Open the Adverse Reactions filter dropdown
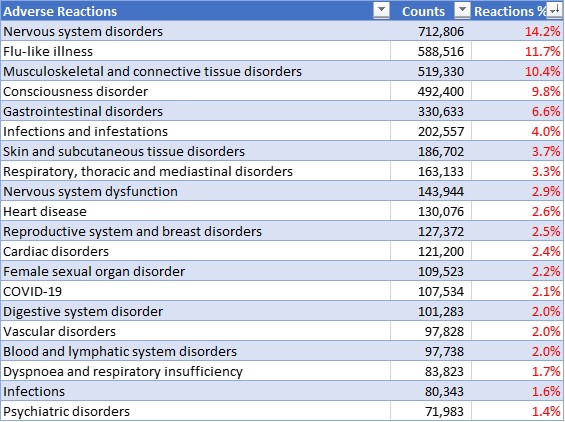Image resolution: width=565 pixels, height=422 pixels. (381, 10)
